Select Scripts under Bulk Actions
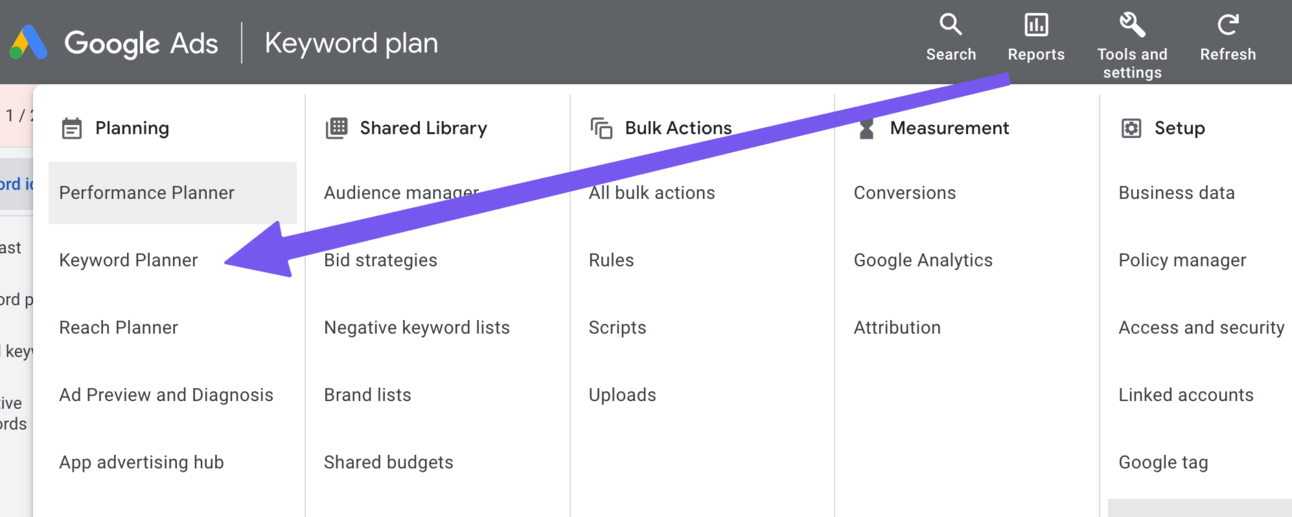The image size is (1292, 517). click(617, 327)
